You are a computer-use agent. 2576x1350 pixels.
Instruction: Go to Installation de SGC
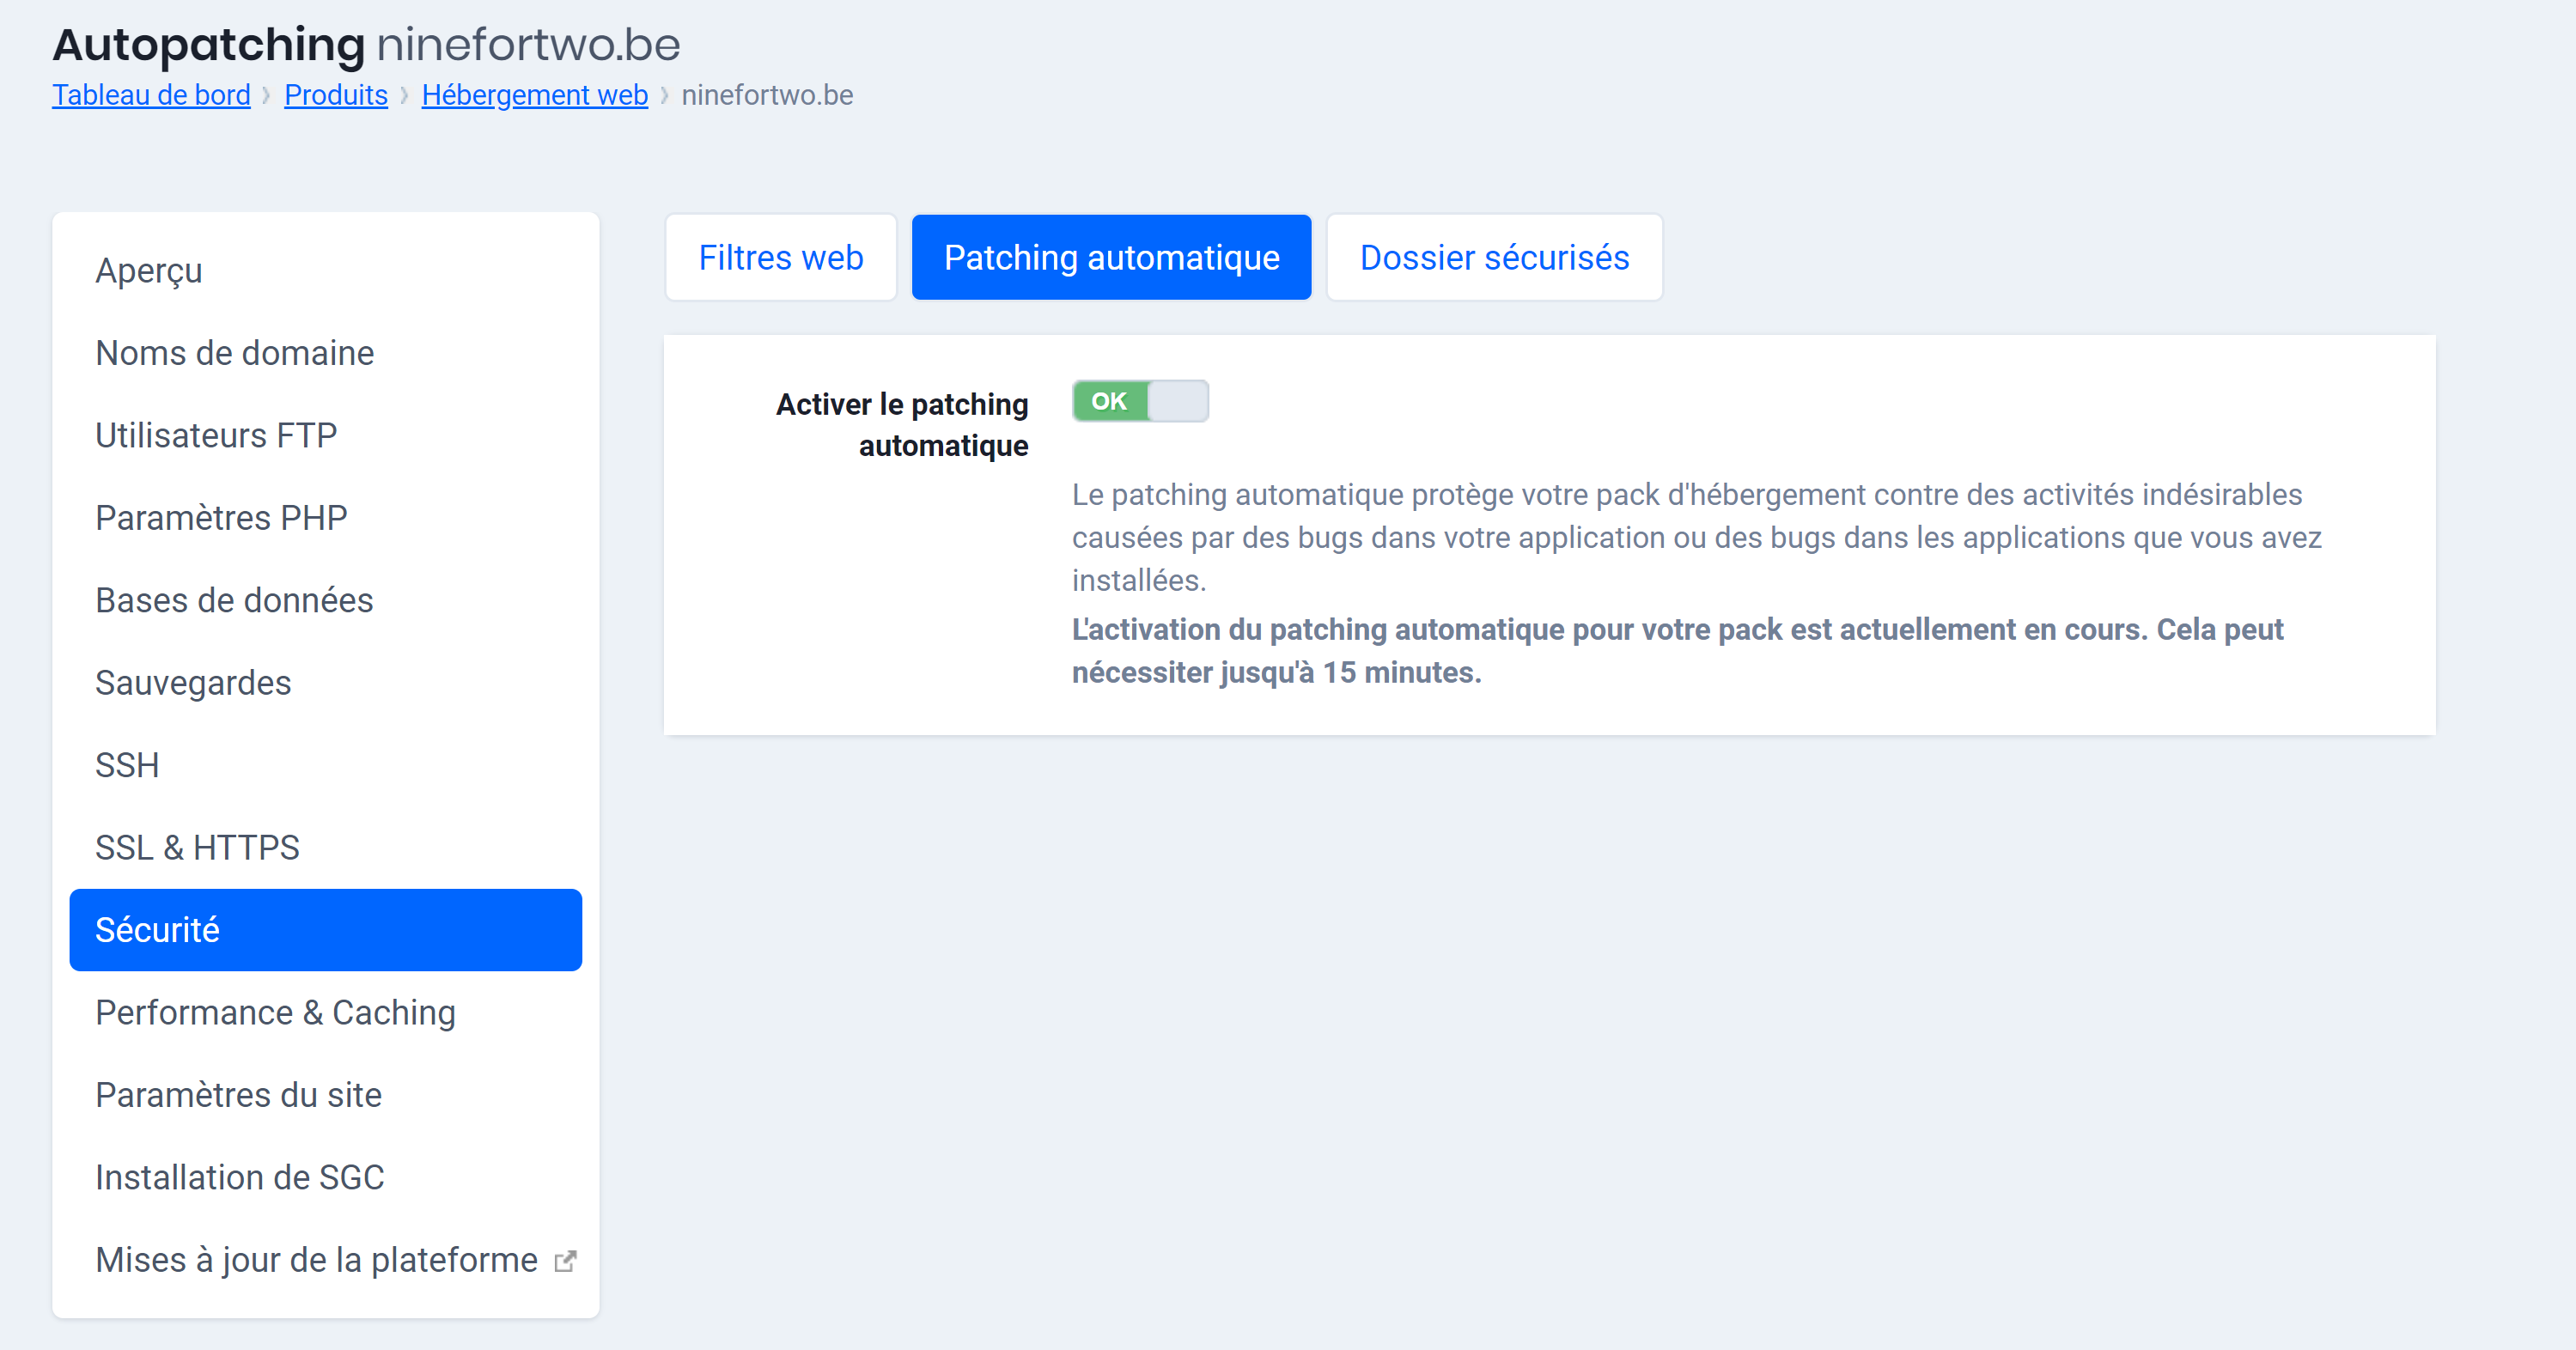tap(240, 1177)
